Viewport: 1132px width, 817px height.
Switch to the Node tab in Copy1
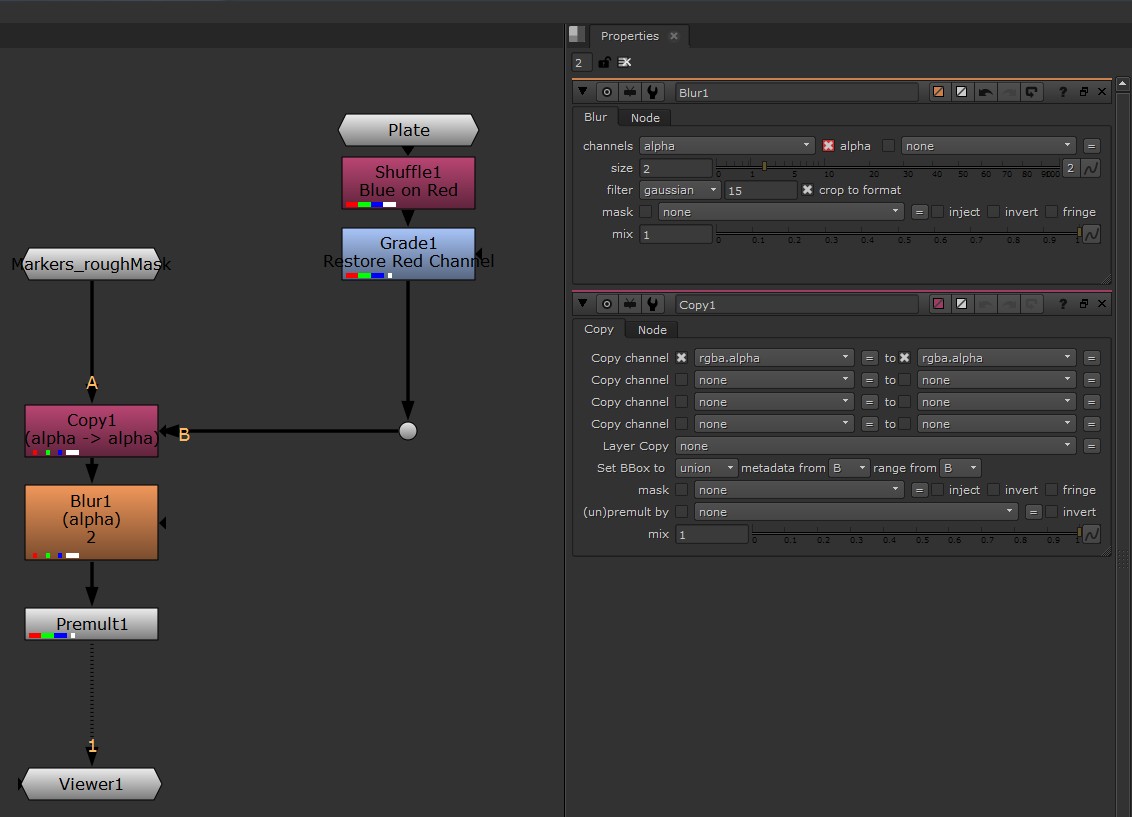[x=652, y=330]
